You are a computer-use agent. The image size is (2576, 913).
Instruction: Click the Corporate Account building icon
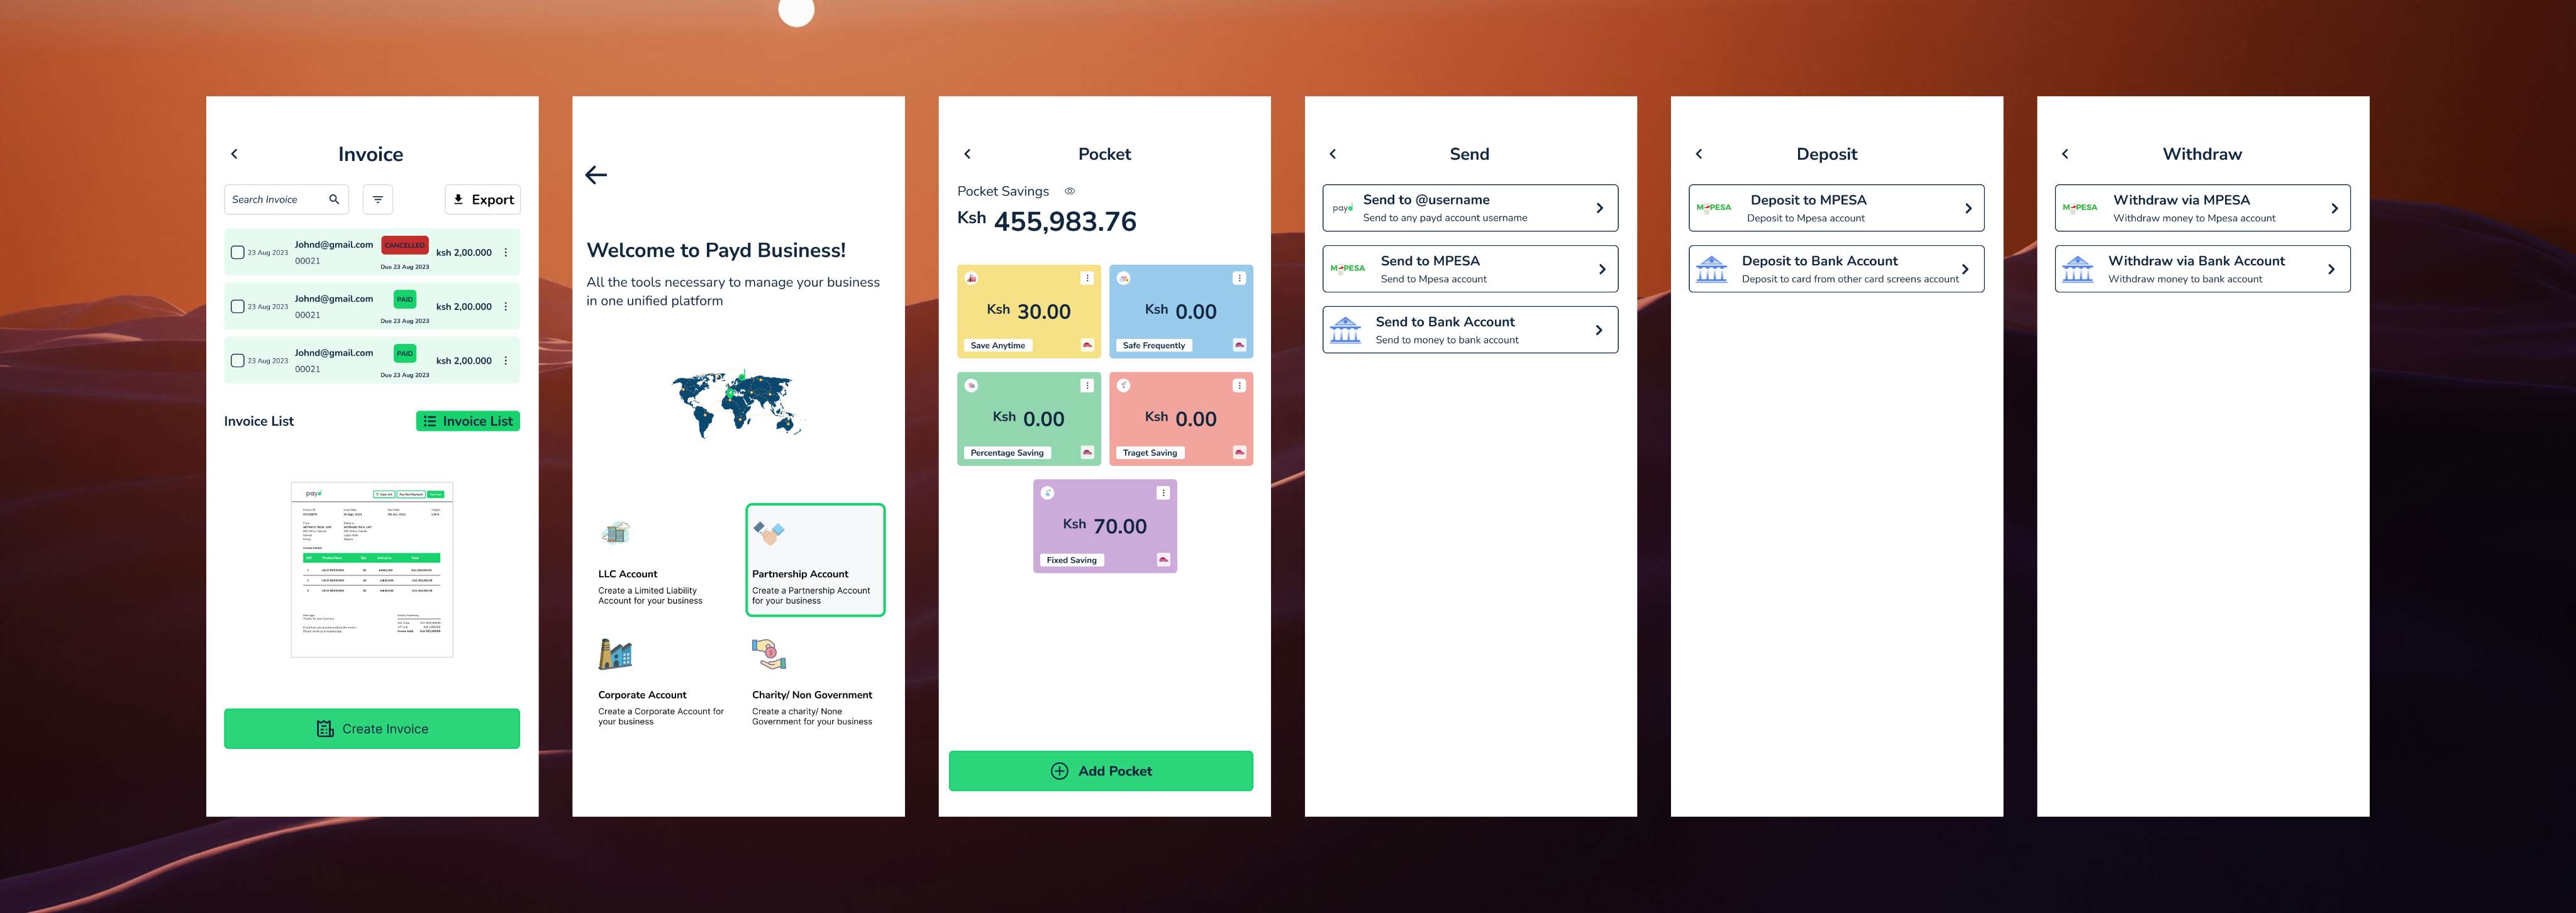pos(615,654)
